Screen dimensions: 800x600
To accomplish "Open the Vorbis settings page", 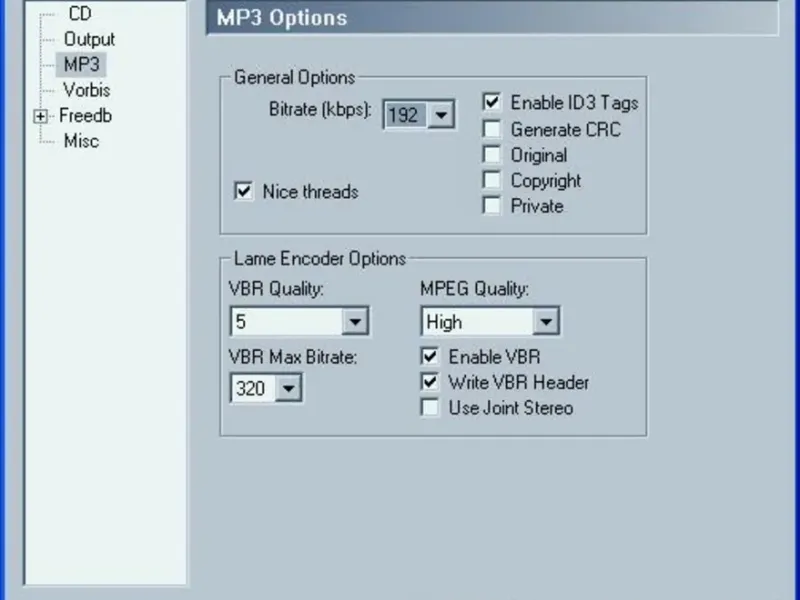I will click(x=87, y=90).
